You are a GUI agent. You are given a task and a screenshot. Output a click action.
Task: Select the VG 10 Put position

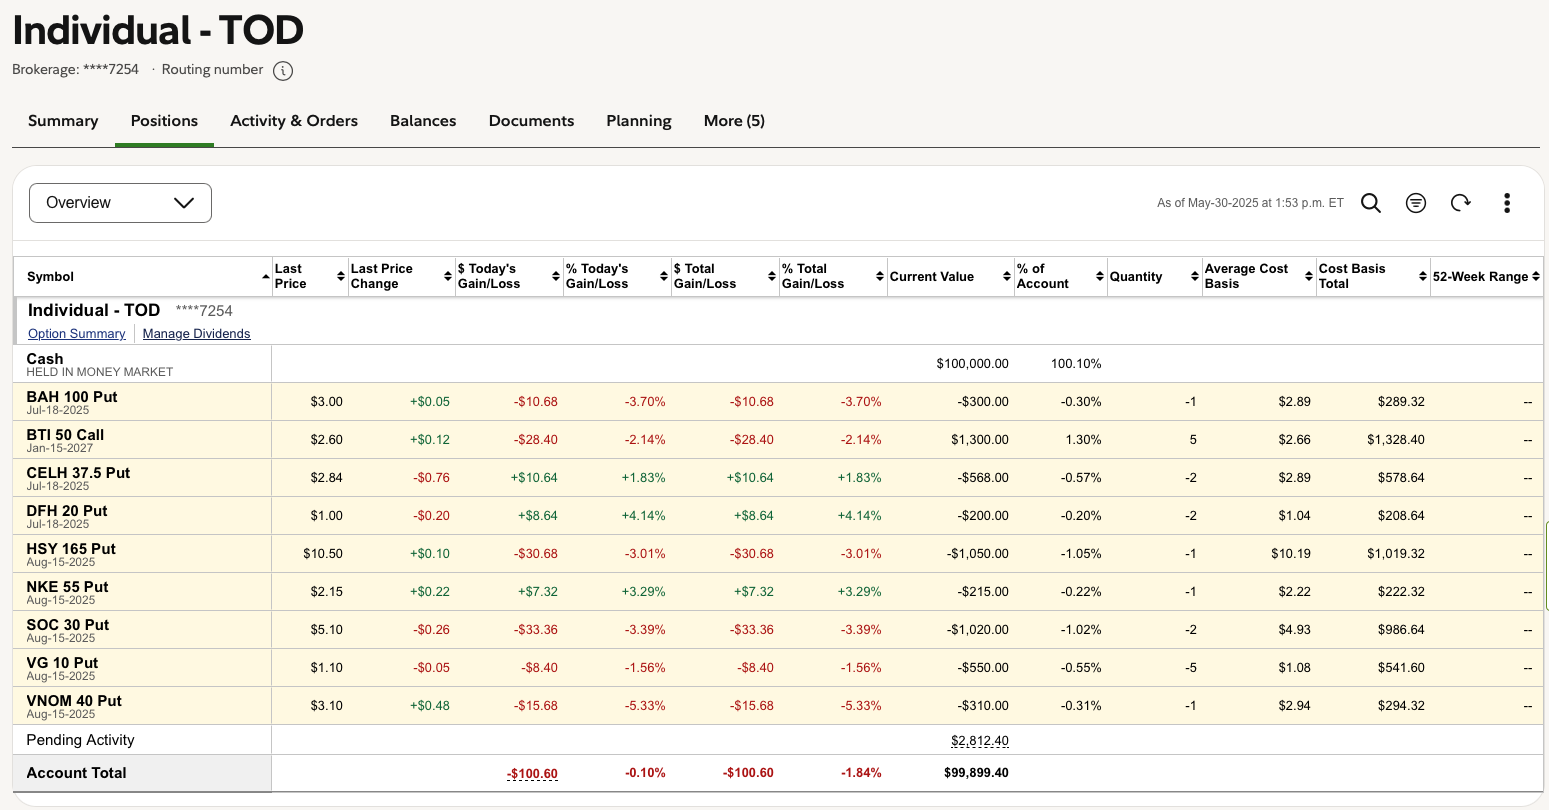(x=62, y=663)
